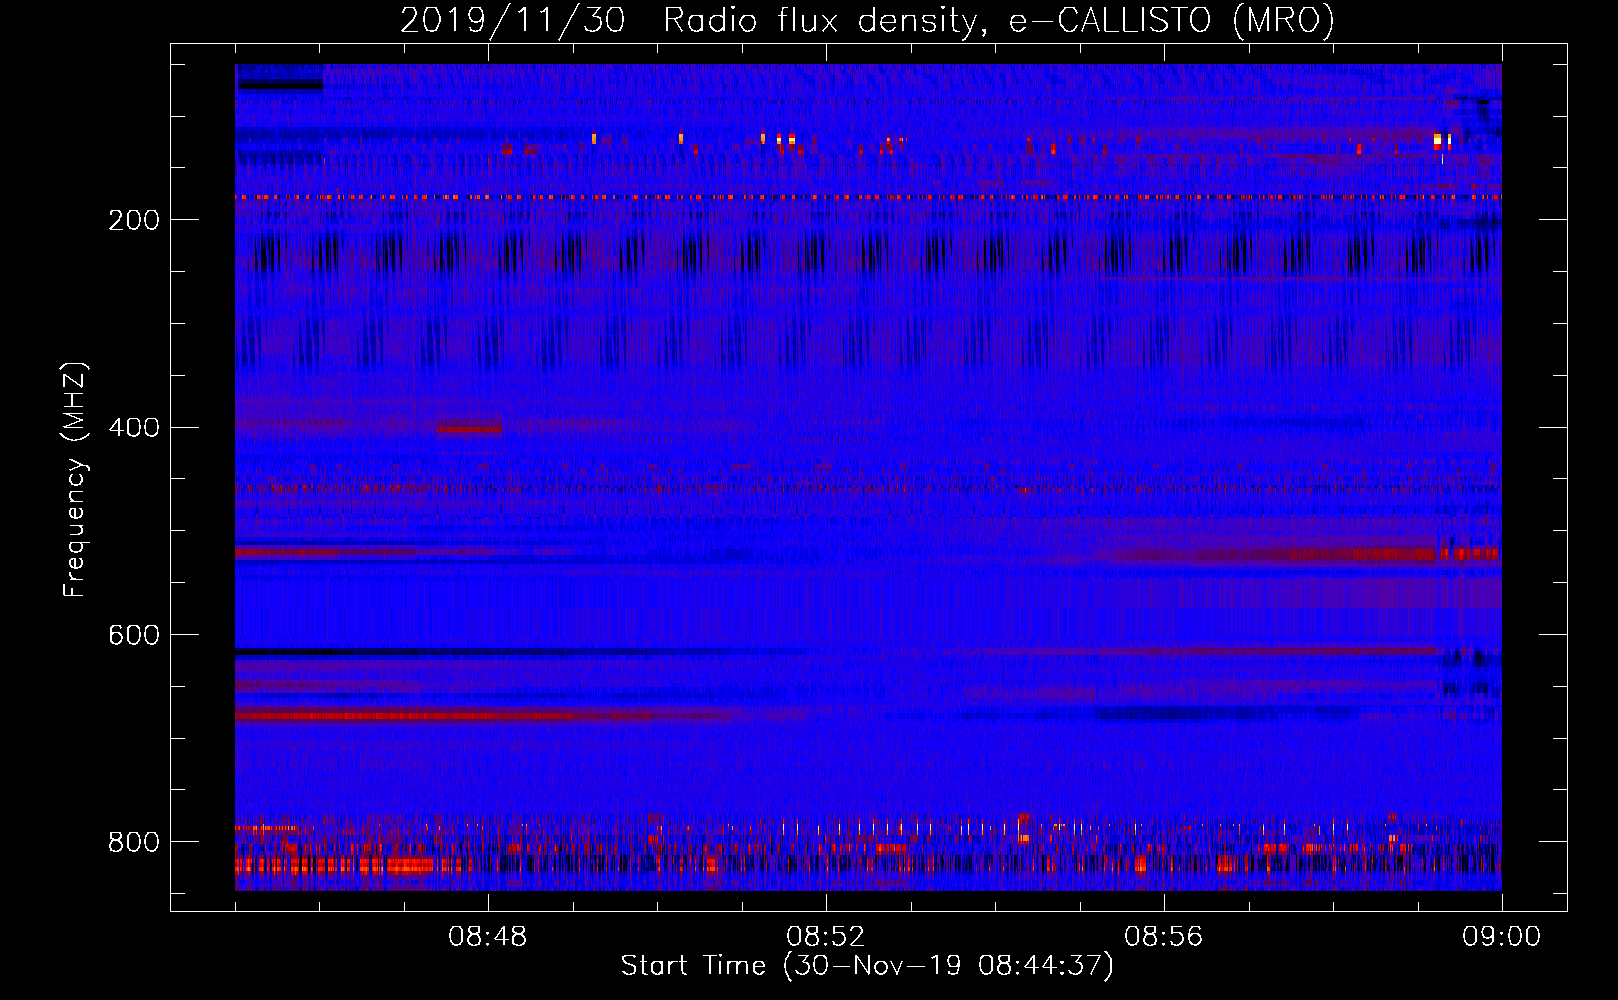Click the 'Start Time (30-Nov-19 08:44:37)' label
Viewport: 1618px width, 1000px height.
tap(867, 966)
